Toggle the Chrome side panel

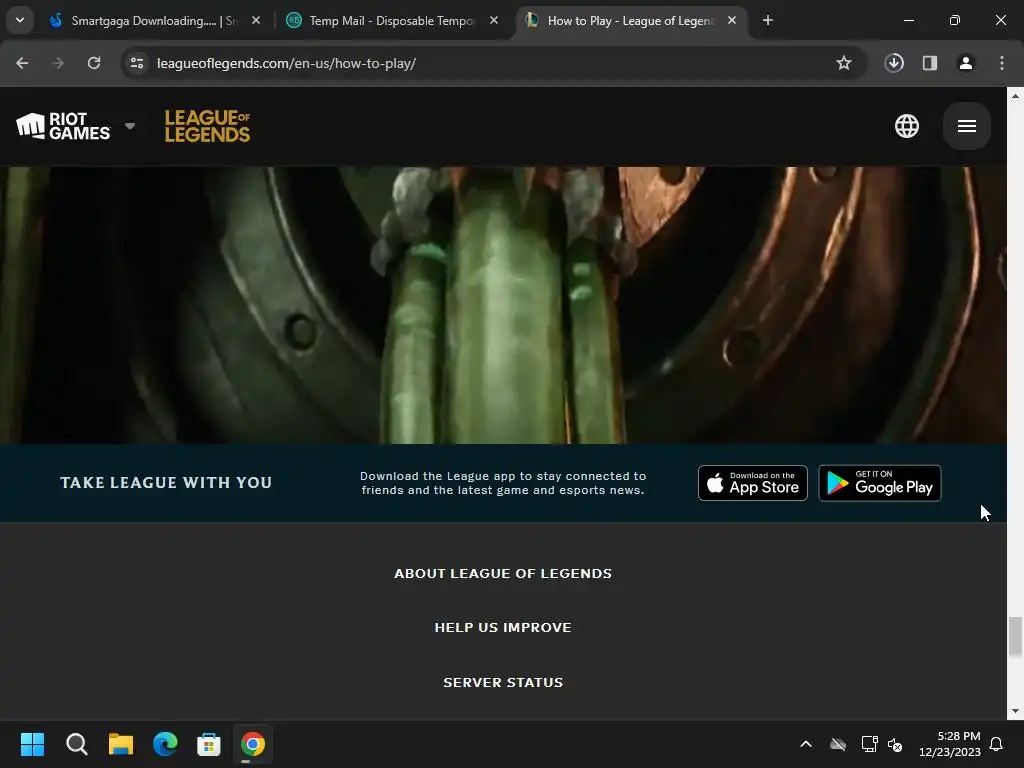tap(930, 63)
